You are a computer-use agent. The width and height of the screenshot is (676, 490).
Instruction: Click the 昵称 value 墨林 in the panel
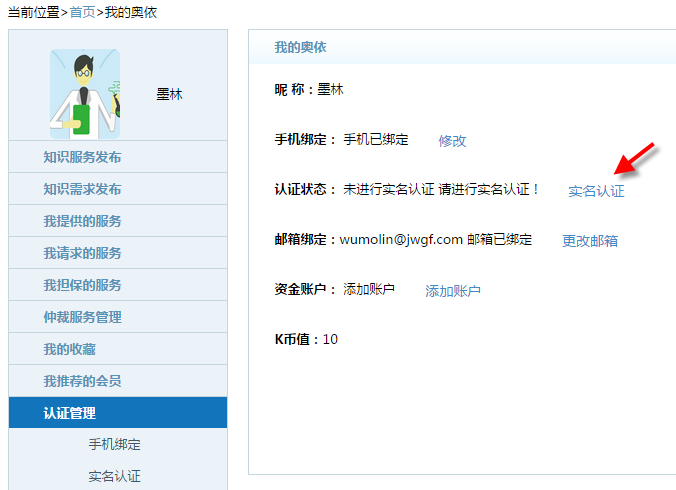[330, 89]
